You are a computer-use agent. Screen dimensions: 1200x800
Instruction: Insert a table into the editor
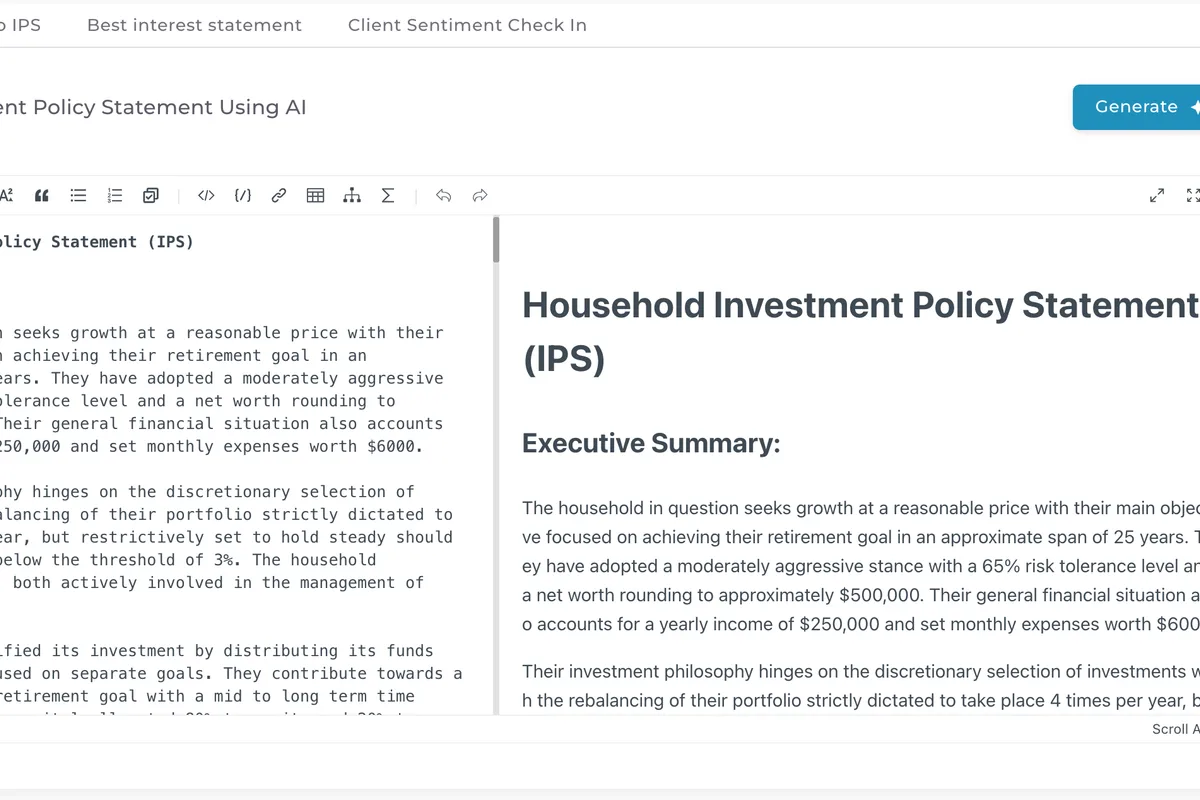(x=315, y=196)
